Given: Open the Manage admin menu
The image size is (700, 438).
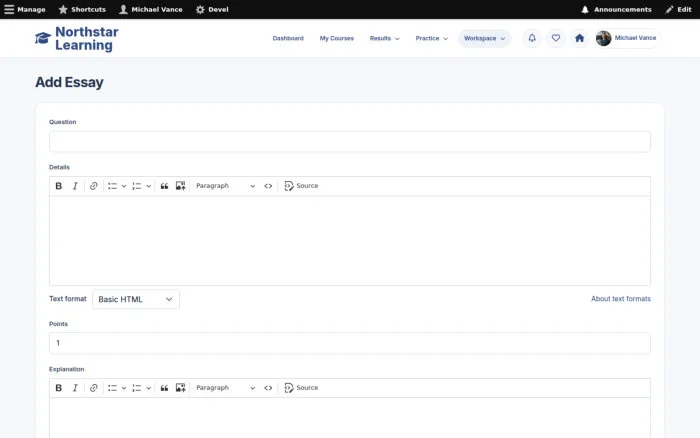Looking at the screenshot, I should point(25,9).
